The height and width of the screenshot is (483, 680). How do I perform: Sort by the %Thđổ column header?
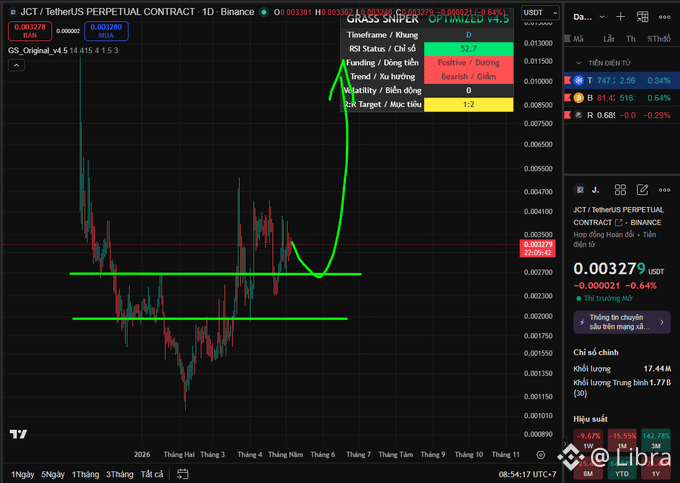point(659,39)
